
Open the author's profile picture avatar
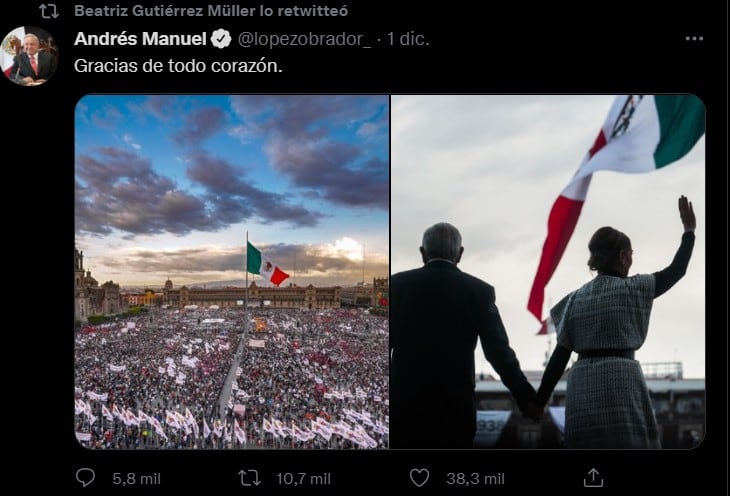[x=28, y=56]
